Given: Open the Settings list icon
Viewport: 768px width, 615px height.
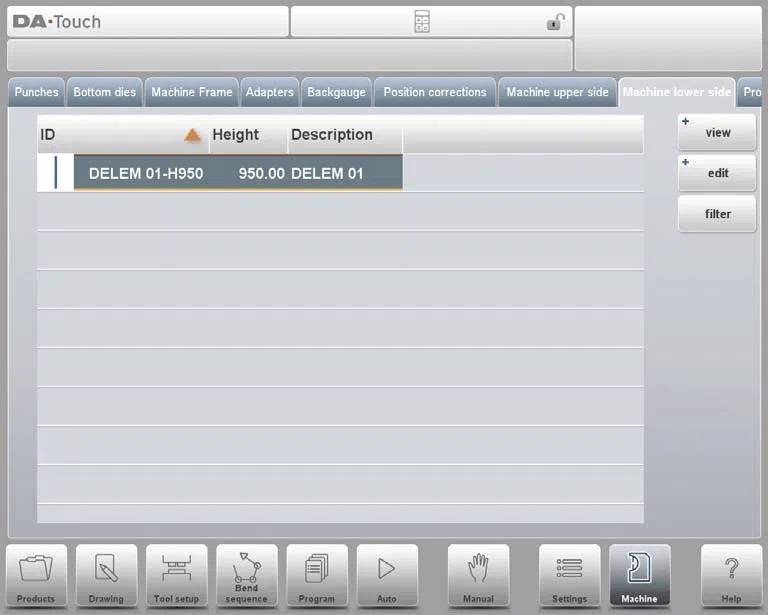Looking at the screenshot, I should pyautogui.click(x=569, y=576).
